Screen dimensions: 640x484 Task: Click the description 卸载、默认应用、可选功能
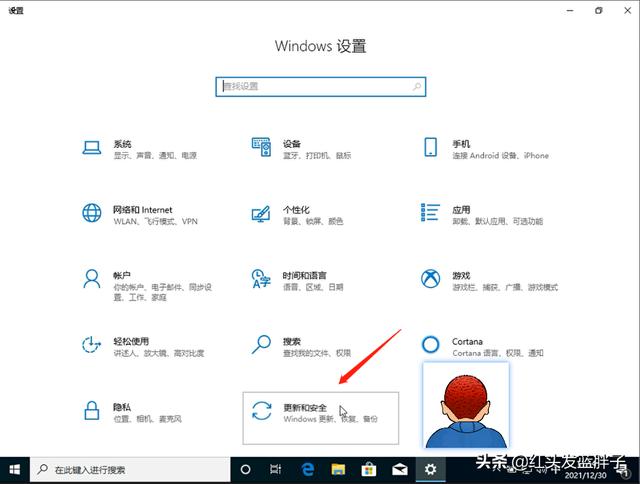coord(498,221)
